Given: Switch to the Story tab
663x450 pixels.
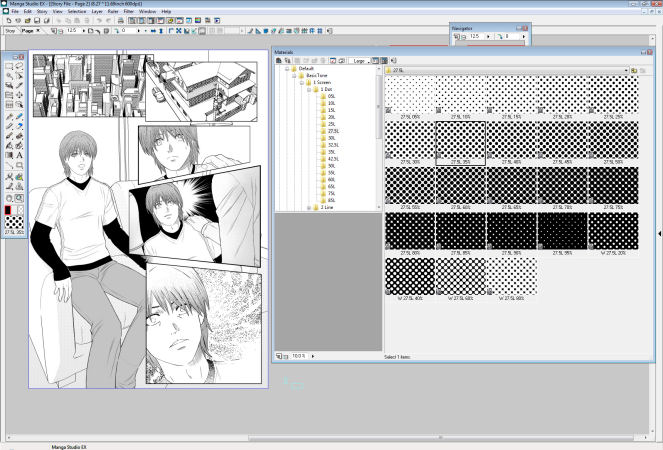Looking at the screenshot, I should 10,31.
